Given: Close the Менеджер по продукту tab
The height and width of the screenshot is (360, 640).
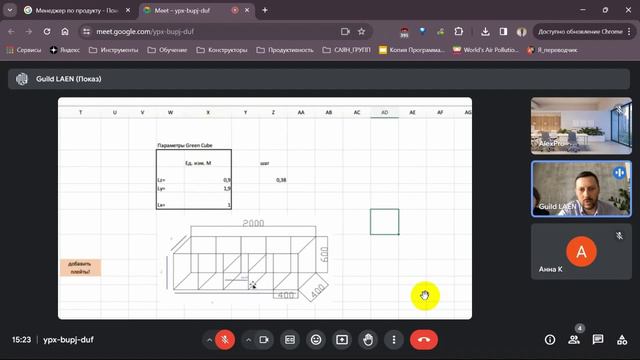Looking at the screenshot, I should click(128, 10).
